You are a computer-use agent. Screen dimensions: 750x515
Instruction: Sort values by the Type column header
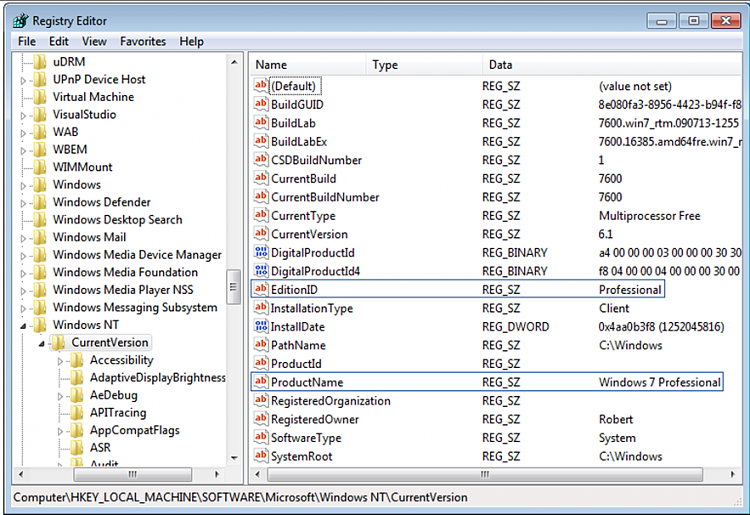pos(424,65)
